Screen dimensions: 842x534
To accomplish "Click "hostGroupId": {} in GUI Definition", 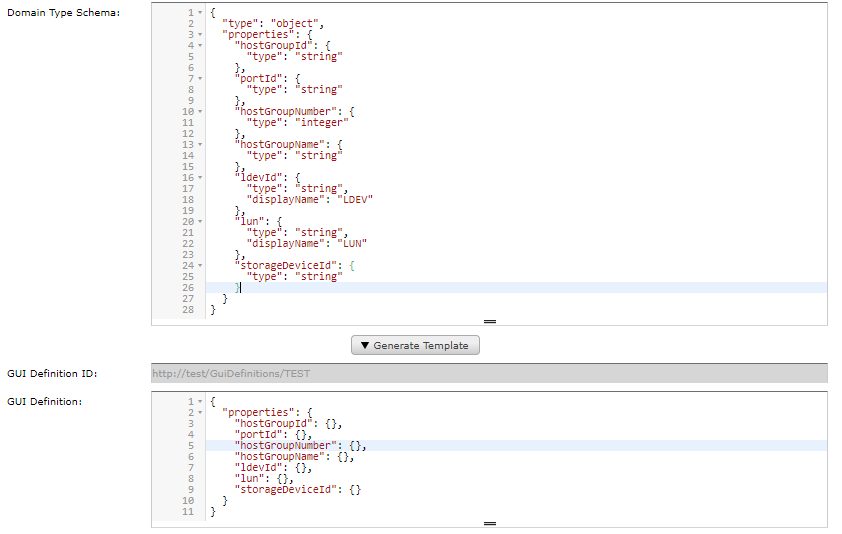I will click(x=288, y=423).
